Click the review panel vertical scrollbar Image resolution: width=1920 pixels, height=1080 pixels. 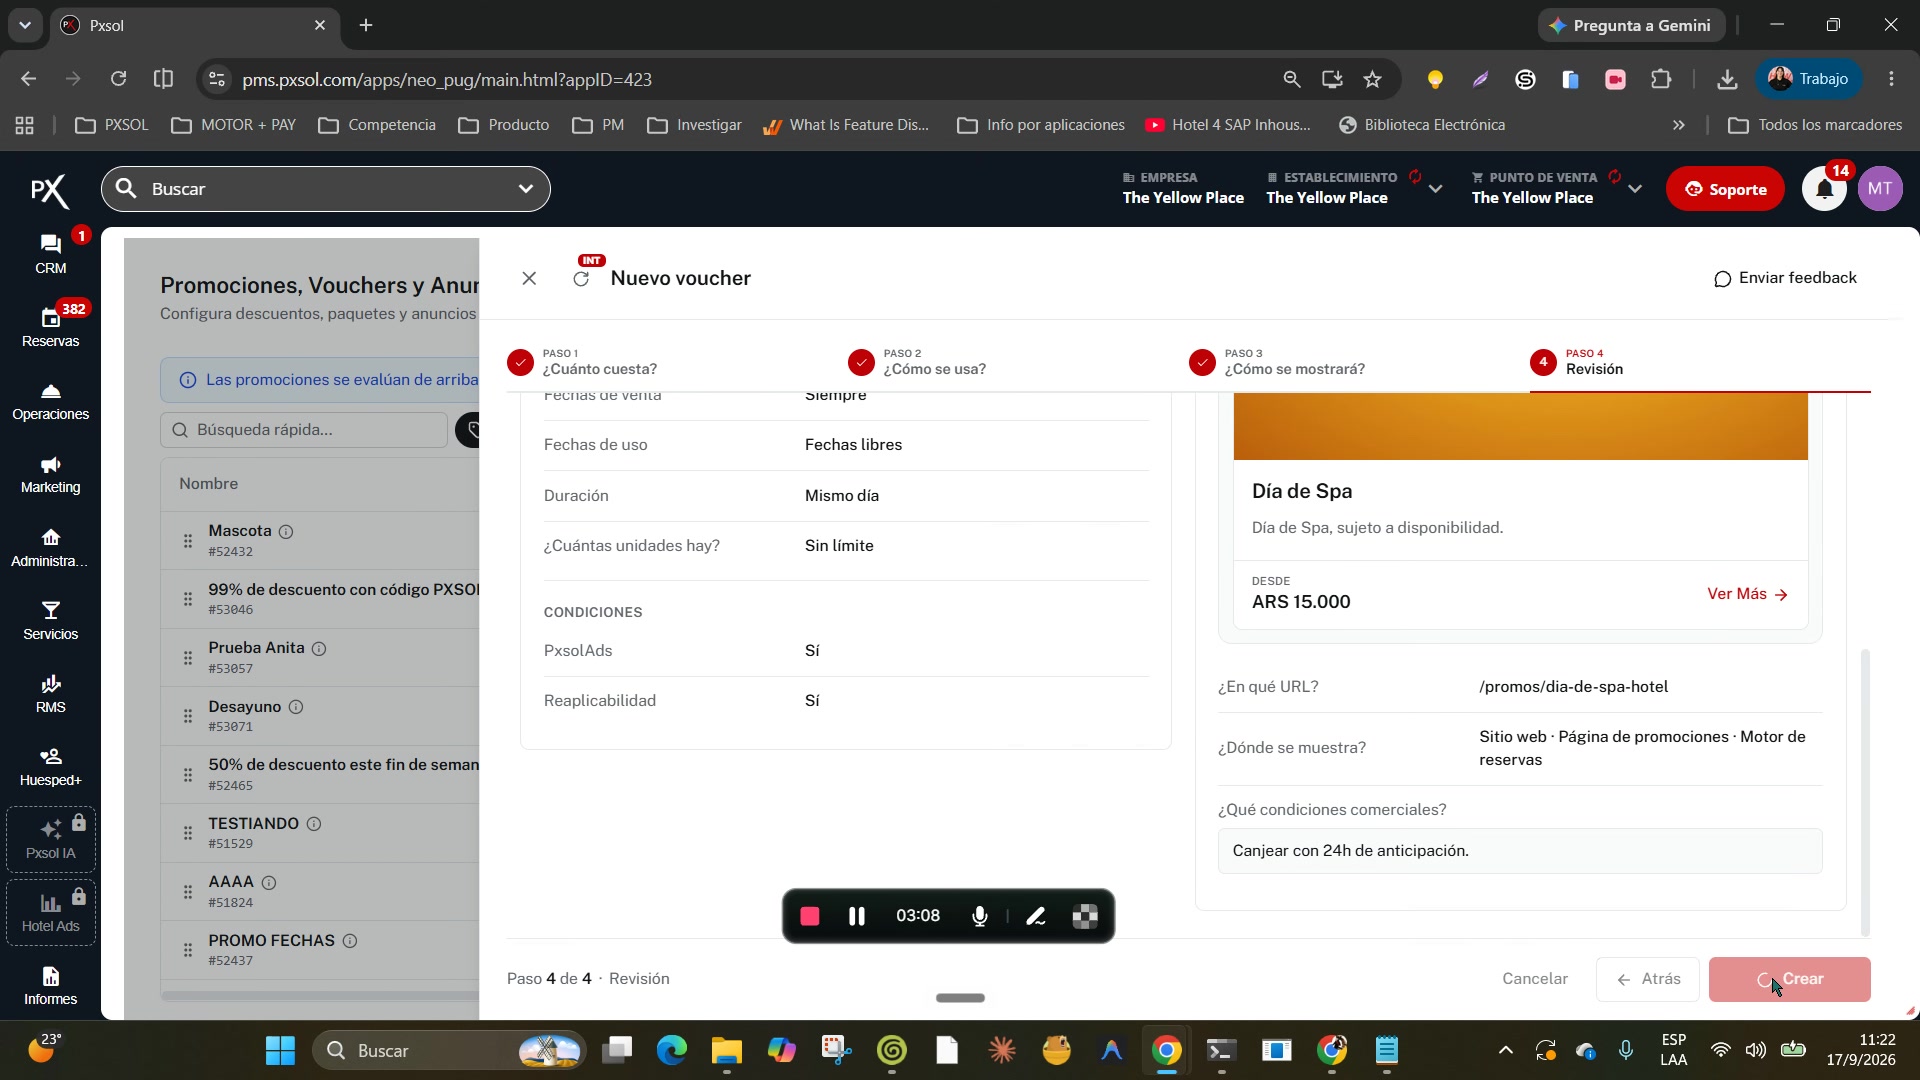click(1864, 792)
